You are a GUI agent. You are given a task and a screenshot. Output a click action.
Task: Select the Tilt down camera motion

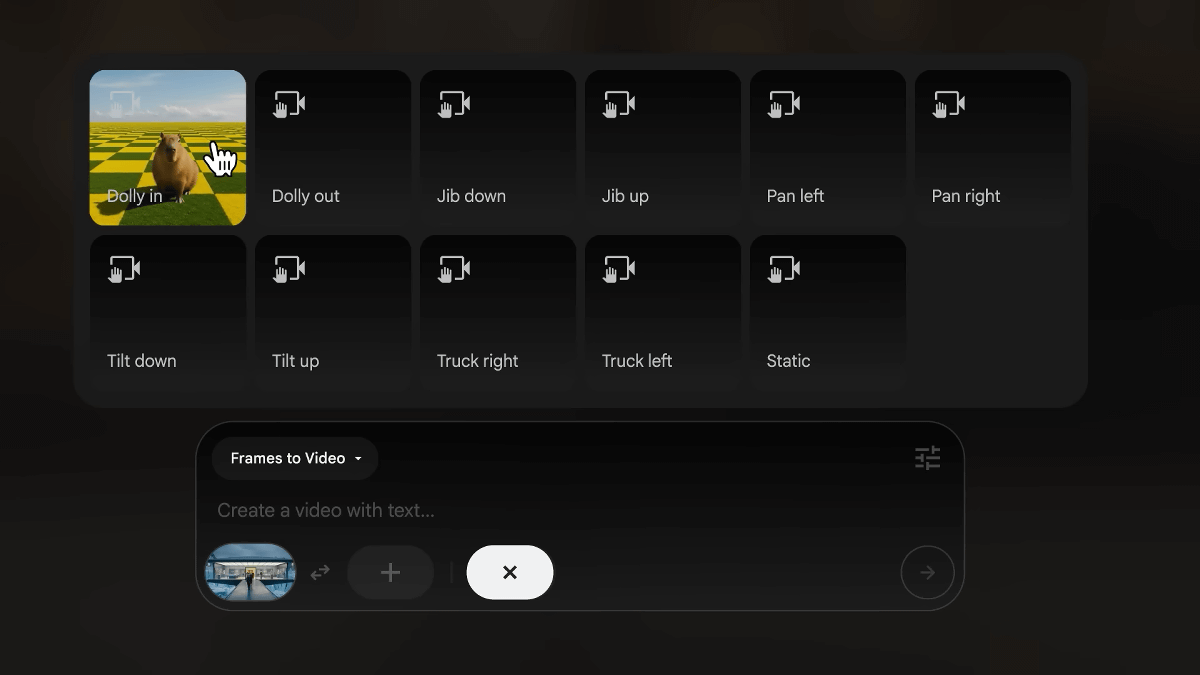click(x=168, y=313)
